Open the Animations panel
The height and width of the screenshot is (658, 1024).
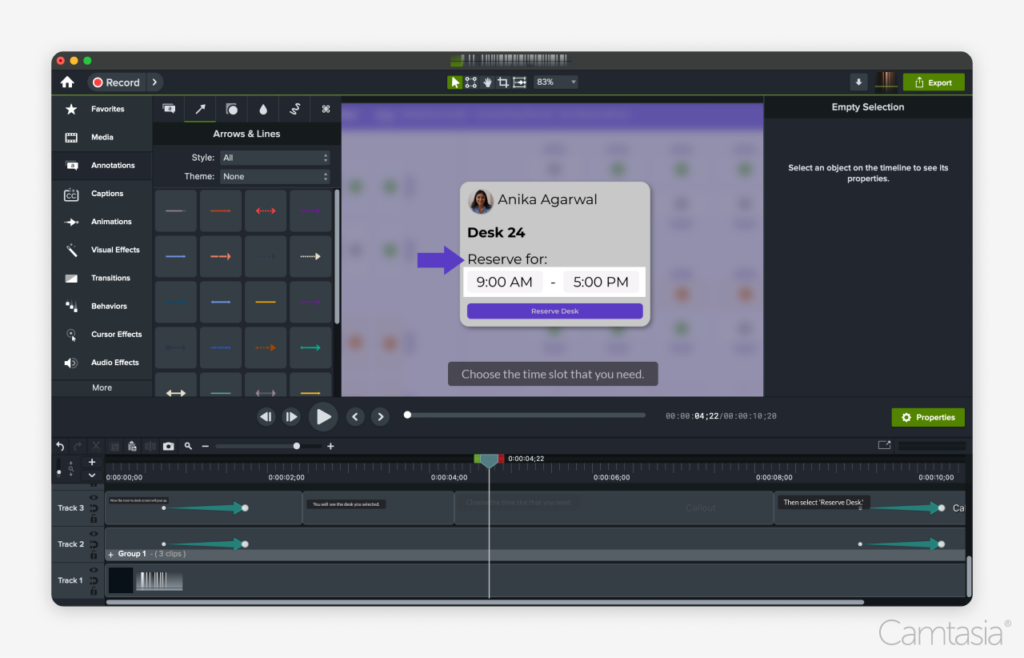(x=102, y=222)
